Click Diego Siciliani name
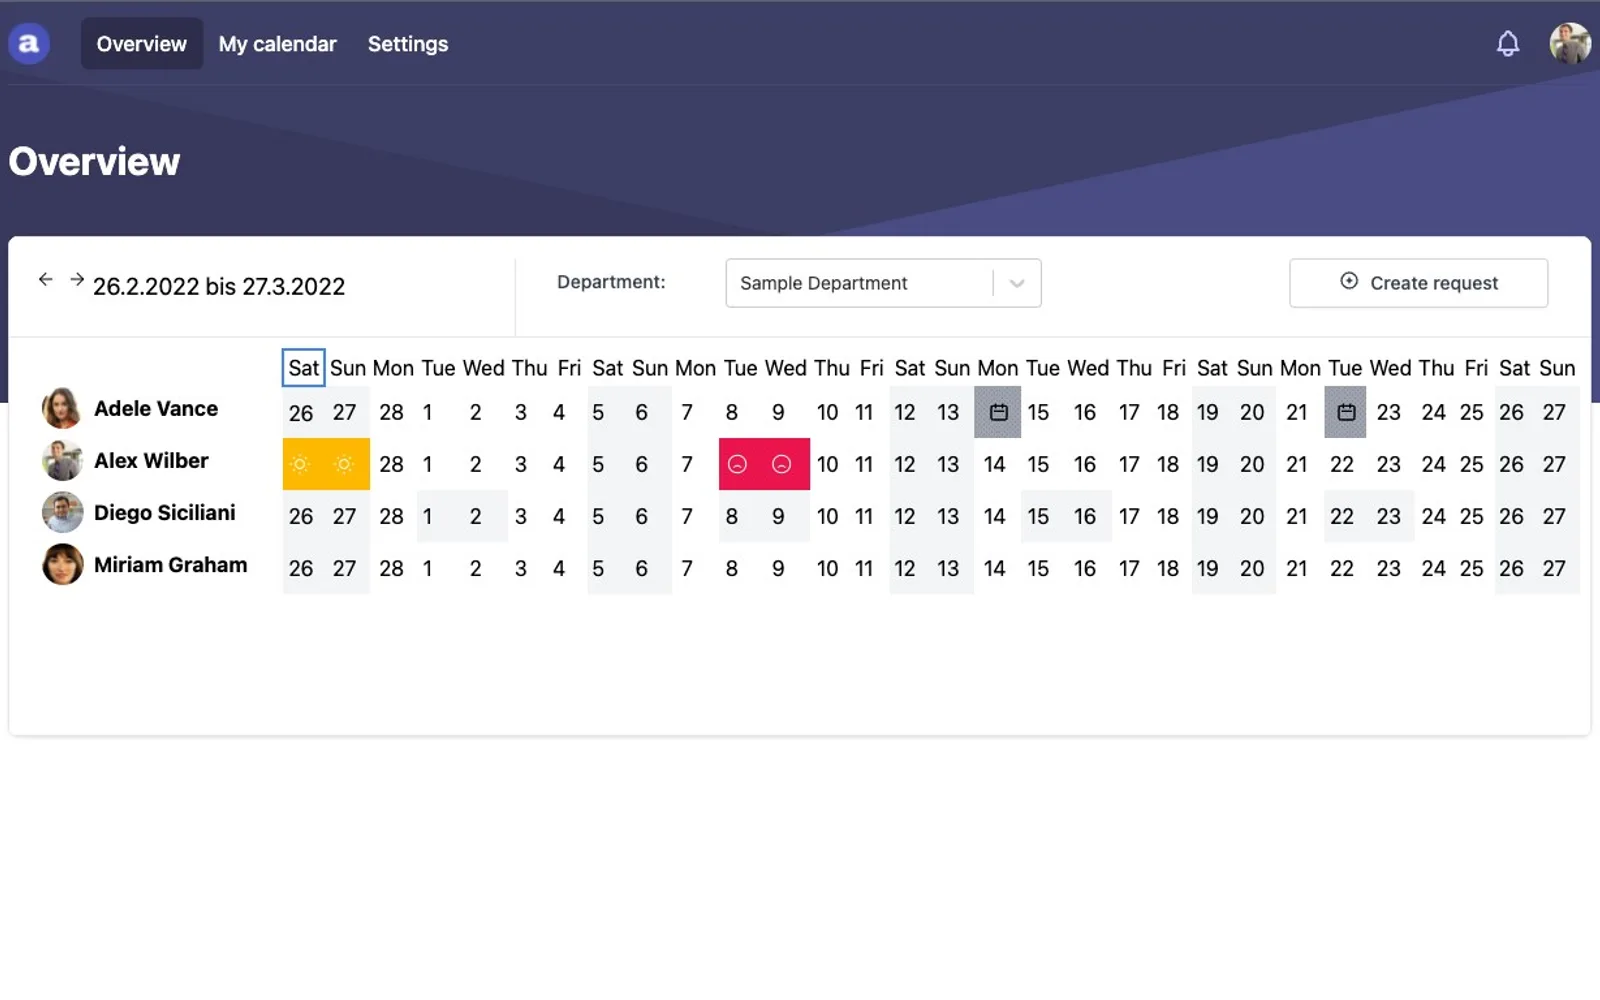This screenshot has height=1000, width=1600. coord(165,512)
